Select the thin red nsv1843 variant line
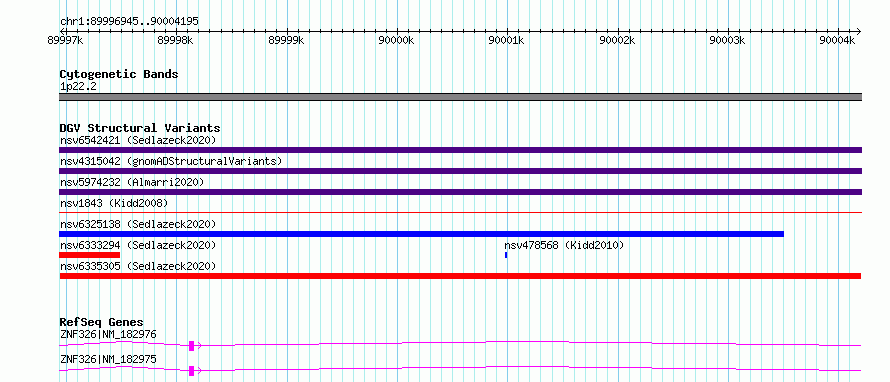 460,213
